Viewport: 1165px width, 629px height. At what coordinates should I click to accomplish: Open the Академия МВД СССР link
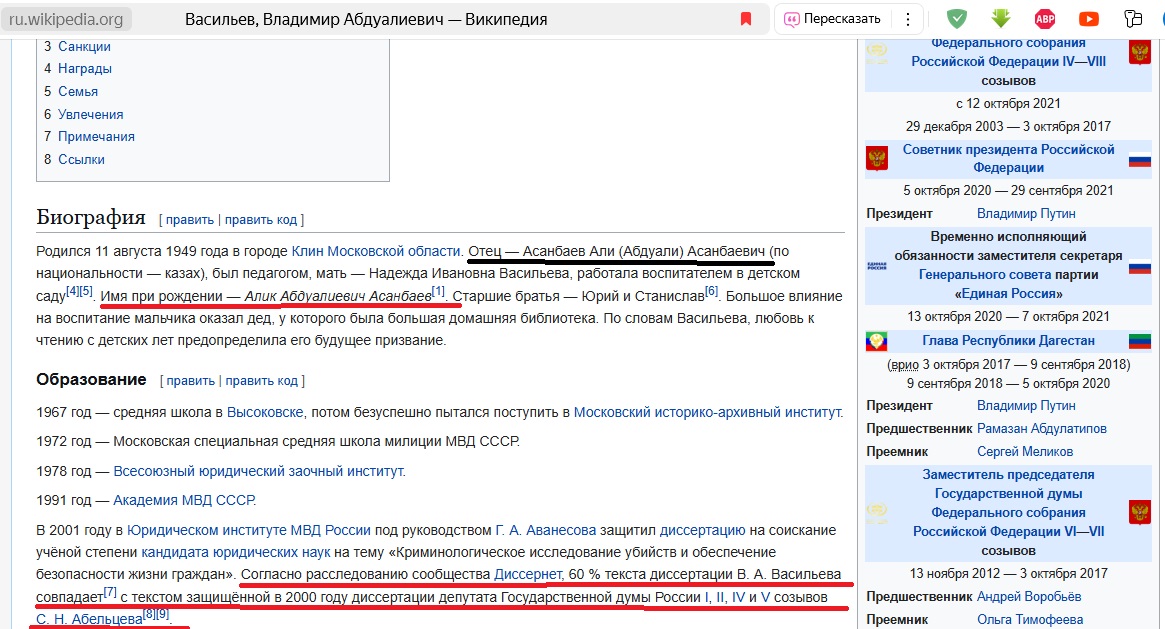coord(184,501)
